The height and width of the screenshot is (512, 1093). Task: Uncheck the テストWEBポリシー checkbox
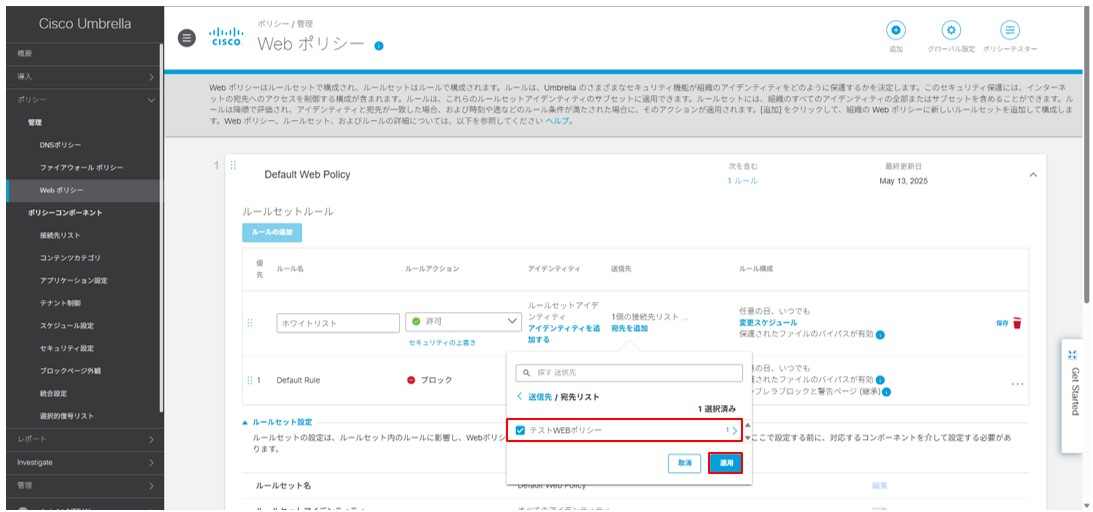pos(520,430)
